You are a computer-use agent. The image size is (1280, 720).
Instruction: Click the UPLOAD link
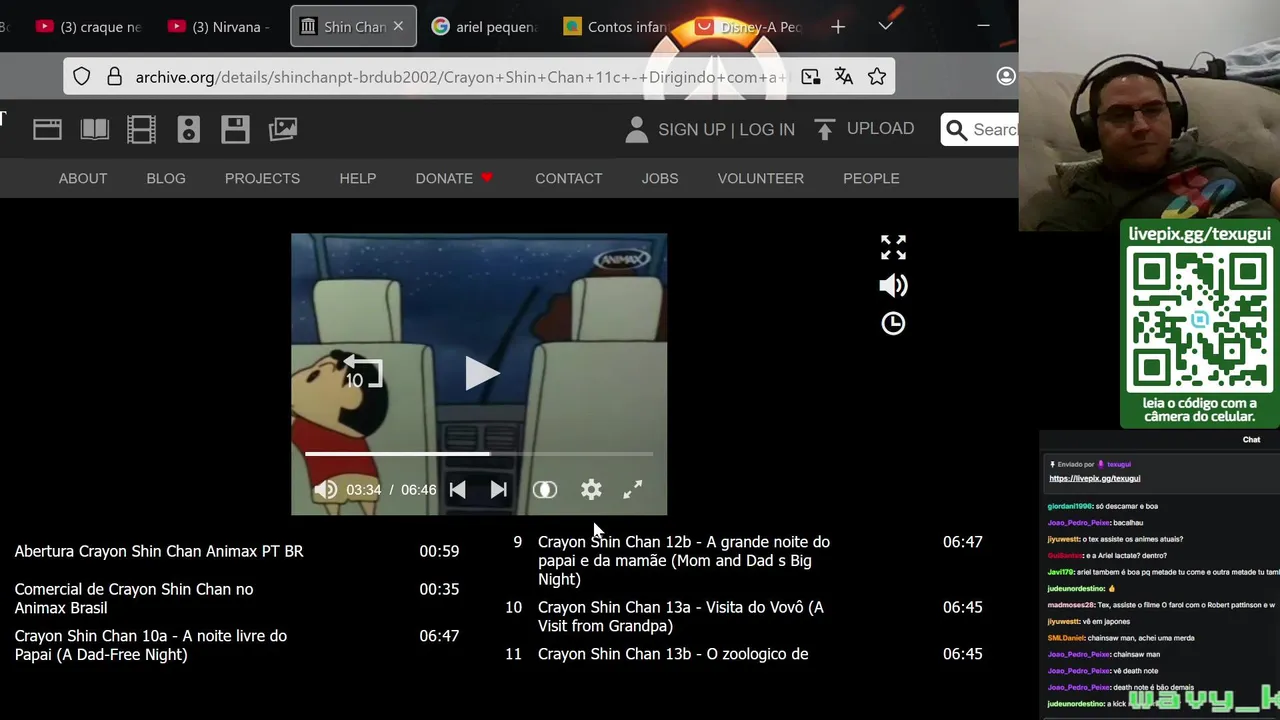click(880, 129)
